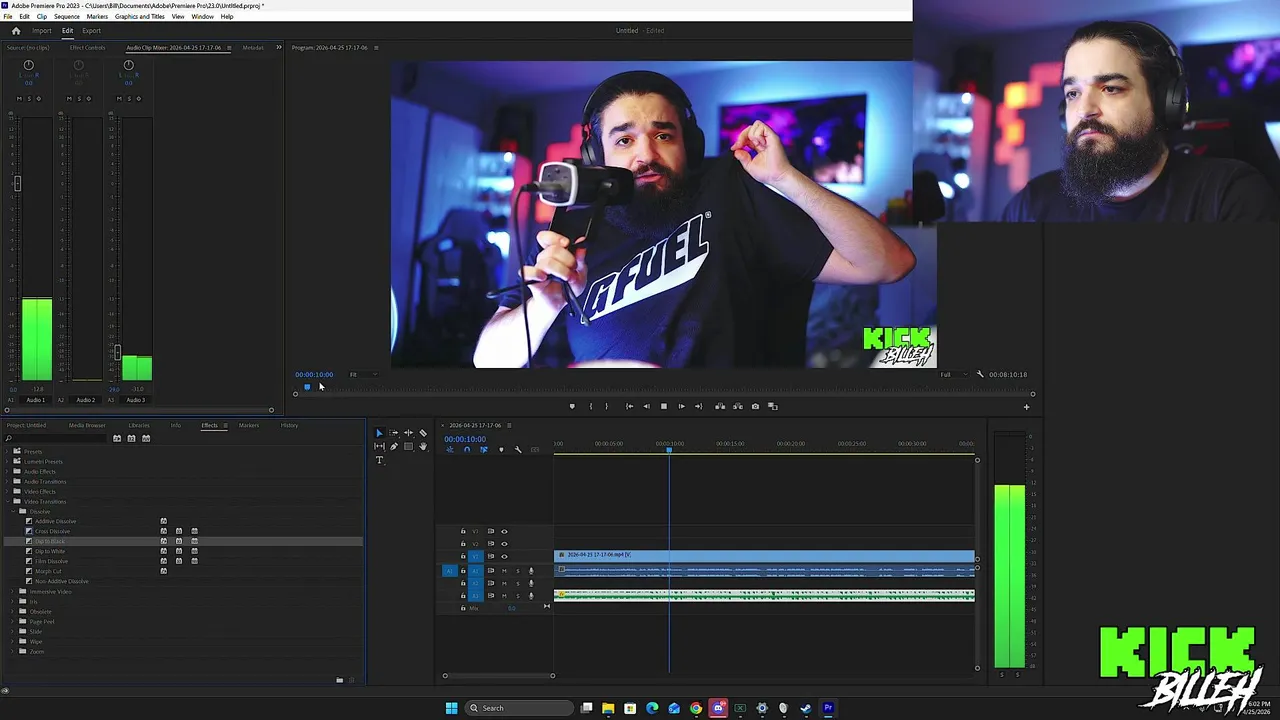The image size is (1280, 720).
Task: Select the Slip tool
Action: (x=379, y=447)
